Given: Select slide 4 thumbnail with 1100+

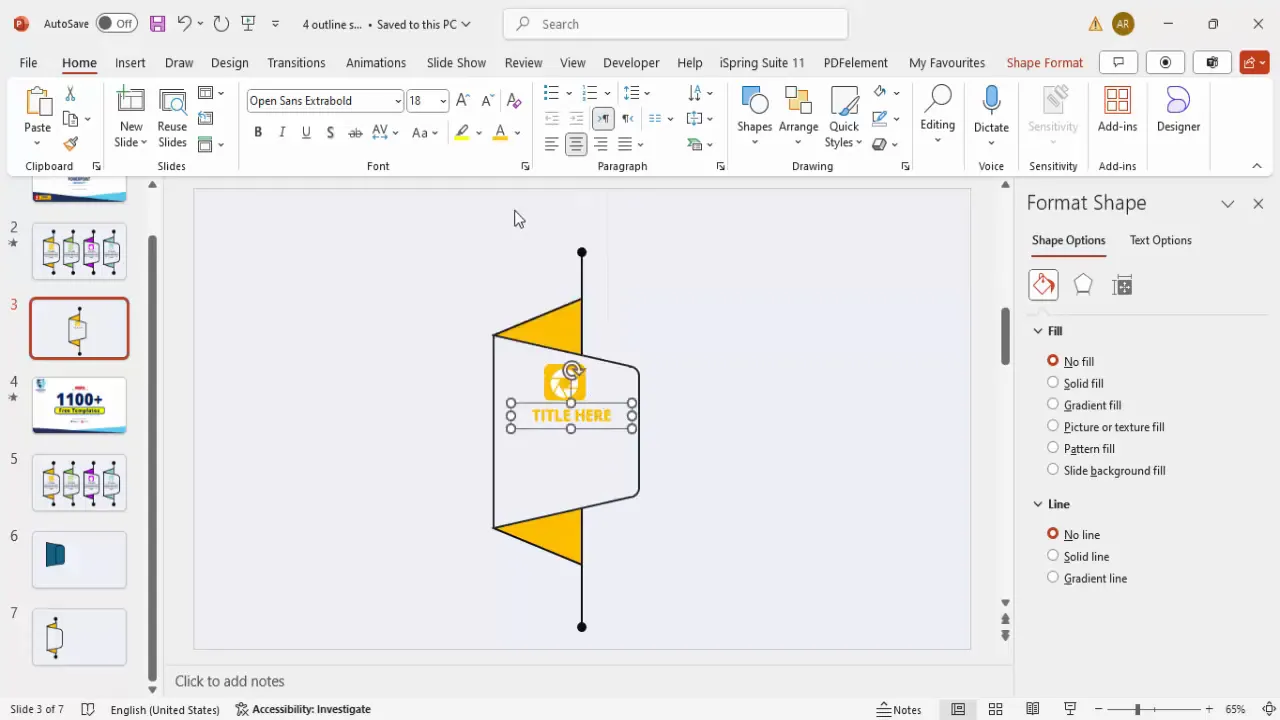Looking at the screenshot, I should [x=79, y=405].
